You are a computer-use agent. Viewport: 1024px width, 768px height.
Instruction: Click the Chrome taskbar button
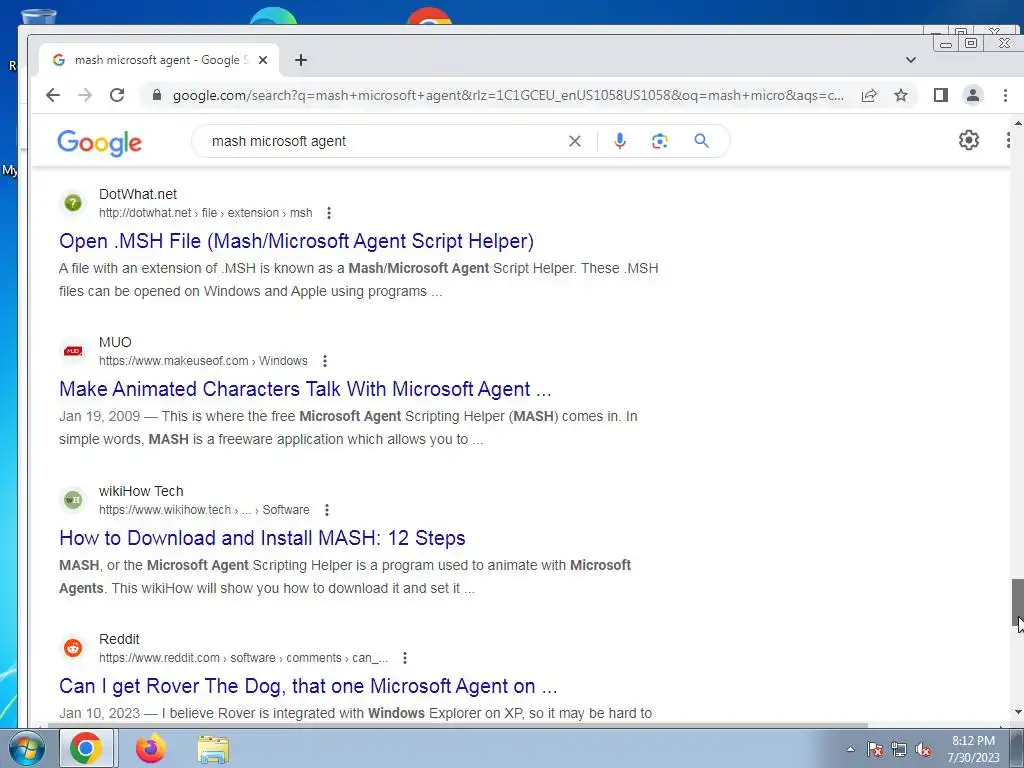[x=86, y=748]
